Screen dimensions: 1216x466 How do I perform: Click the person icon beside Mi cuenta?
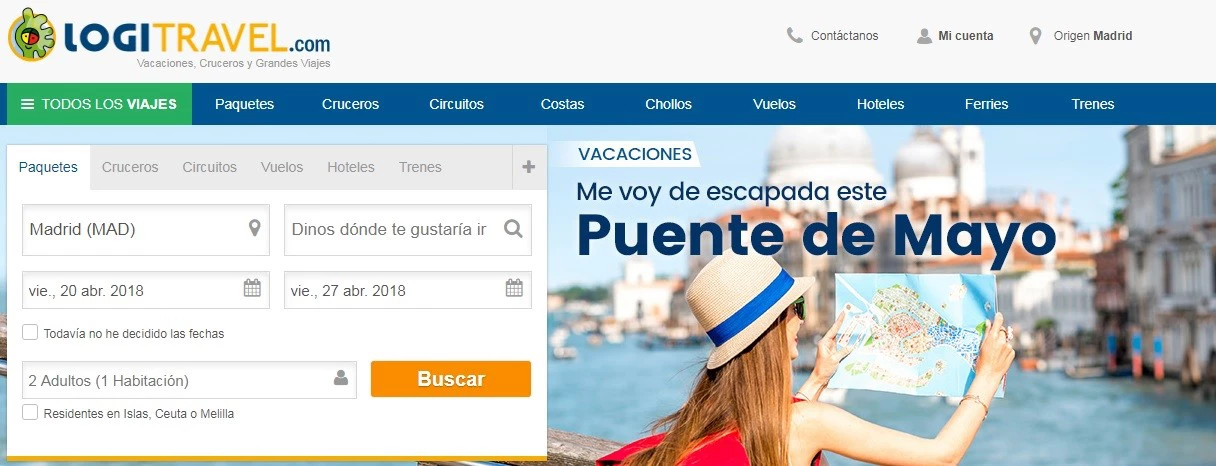(924, 36)
